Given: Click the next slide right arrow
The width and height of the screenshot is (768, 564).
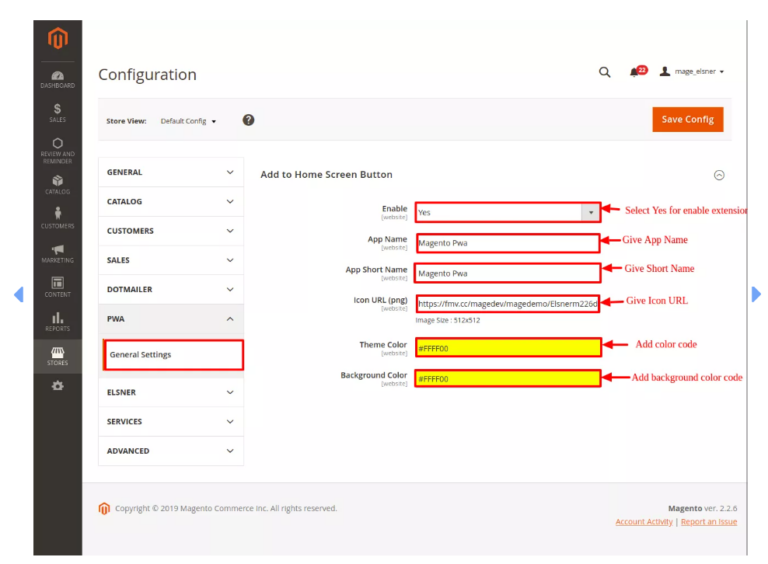Looking at the screenshot, I should (756, 294).
